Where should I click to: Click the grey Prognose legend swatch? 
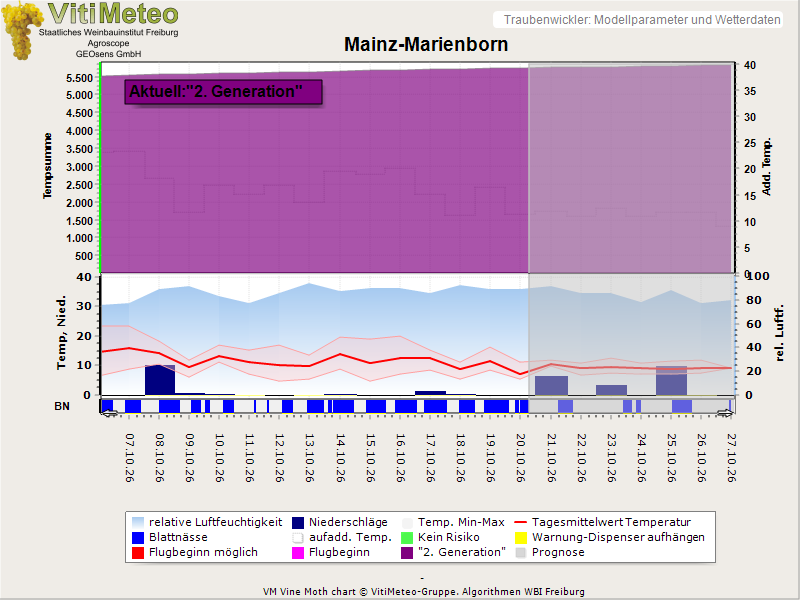pyautogui.click(x=520, y=553)
